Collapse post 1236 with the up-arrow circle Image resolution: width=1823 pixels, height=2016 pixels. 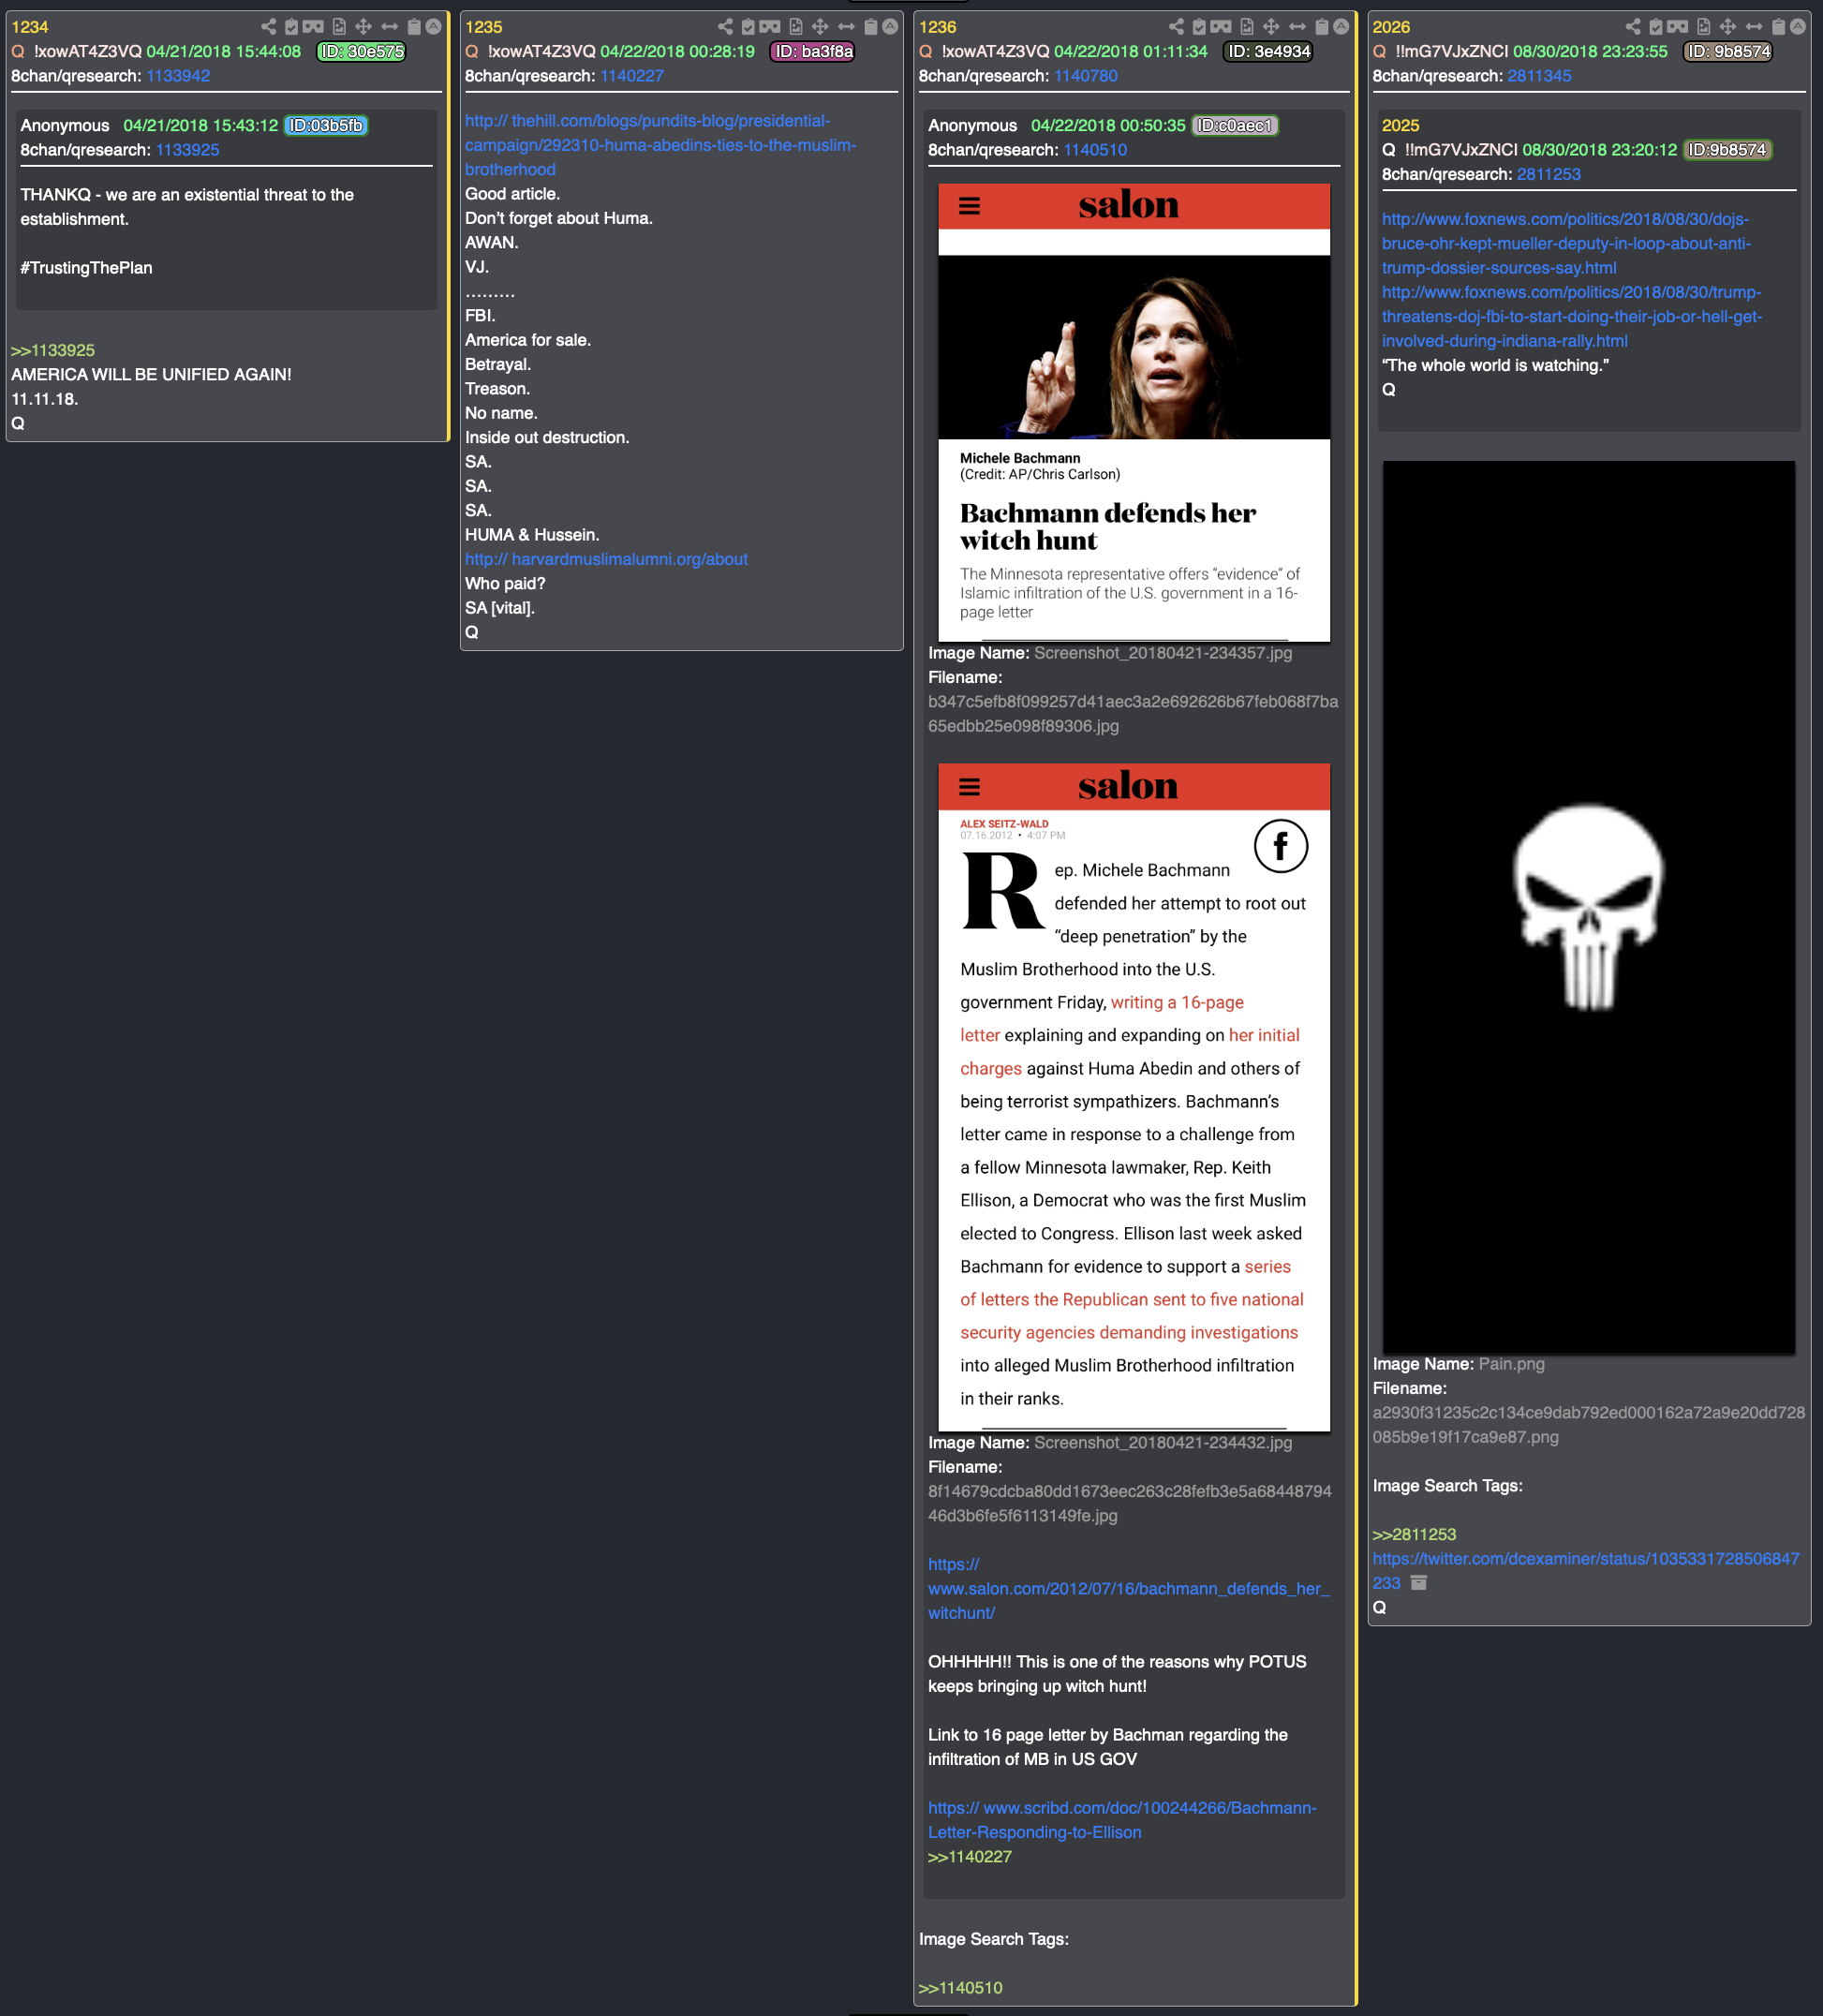click(x=1341, y=27)
